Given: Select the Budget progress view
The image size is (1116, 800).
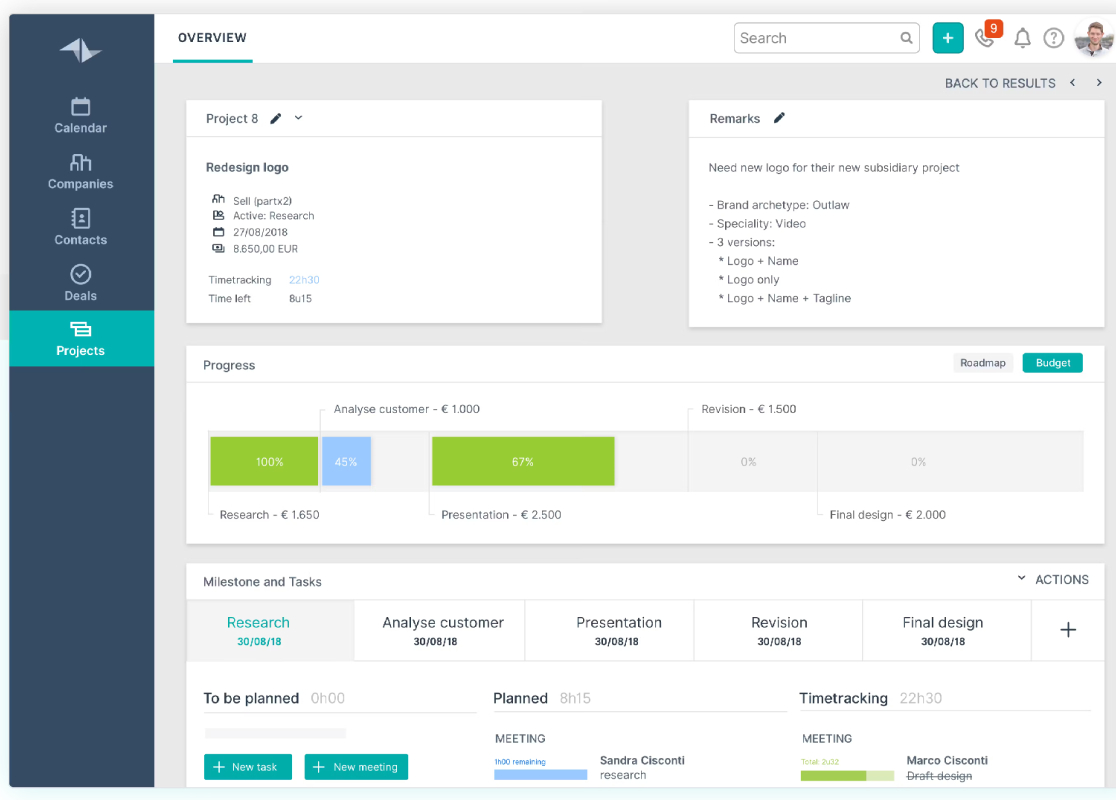Looking at the screenshot, I should [1052, 363].
